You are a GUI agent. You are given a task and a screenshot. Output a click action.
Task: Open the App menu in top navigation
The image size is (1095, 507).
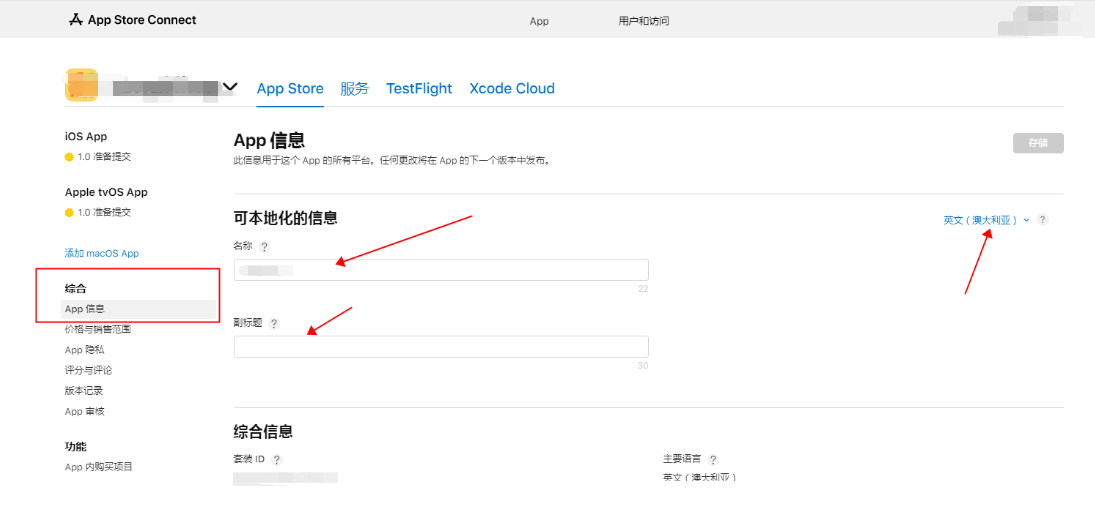coord(539,21)
